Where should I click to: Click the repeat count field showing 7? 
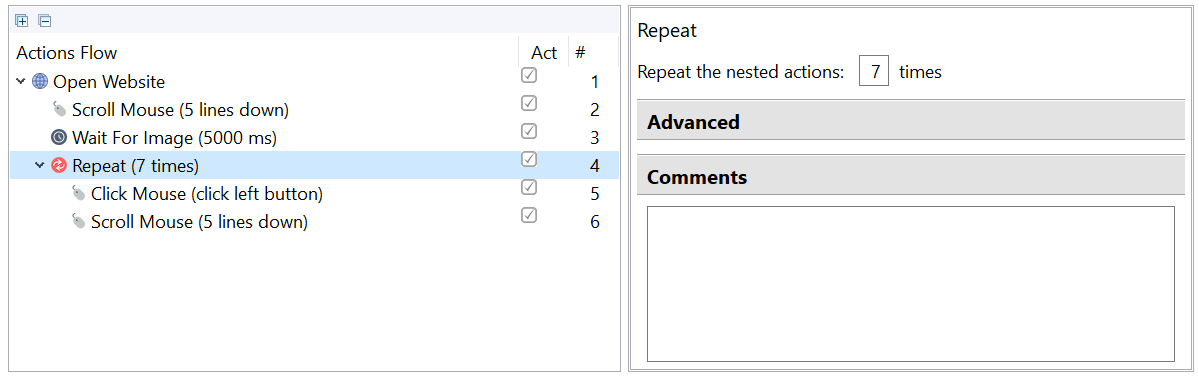[874, 72]
